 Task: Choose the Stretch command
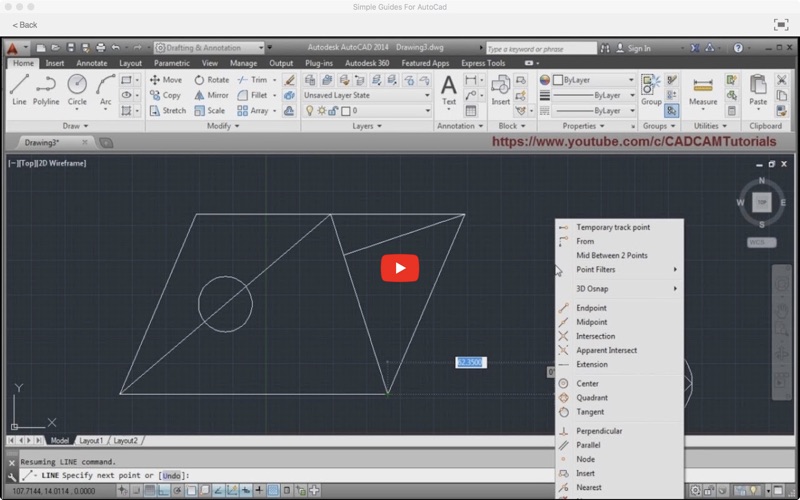(168, 110)
